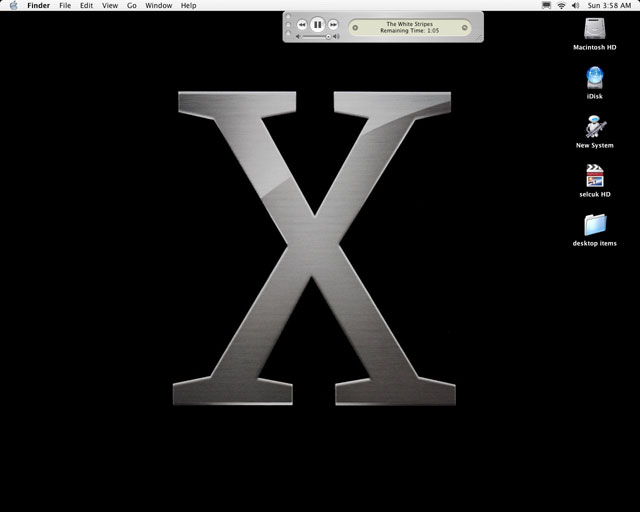Image resolution: width=640 pixels, height=512 pixels.
Task: Click the iTunes volume slider knob
Action: [328, 37]
